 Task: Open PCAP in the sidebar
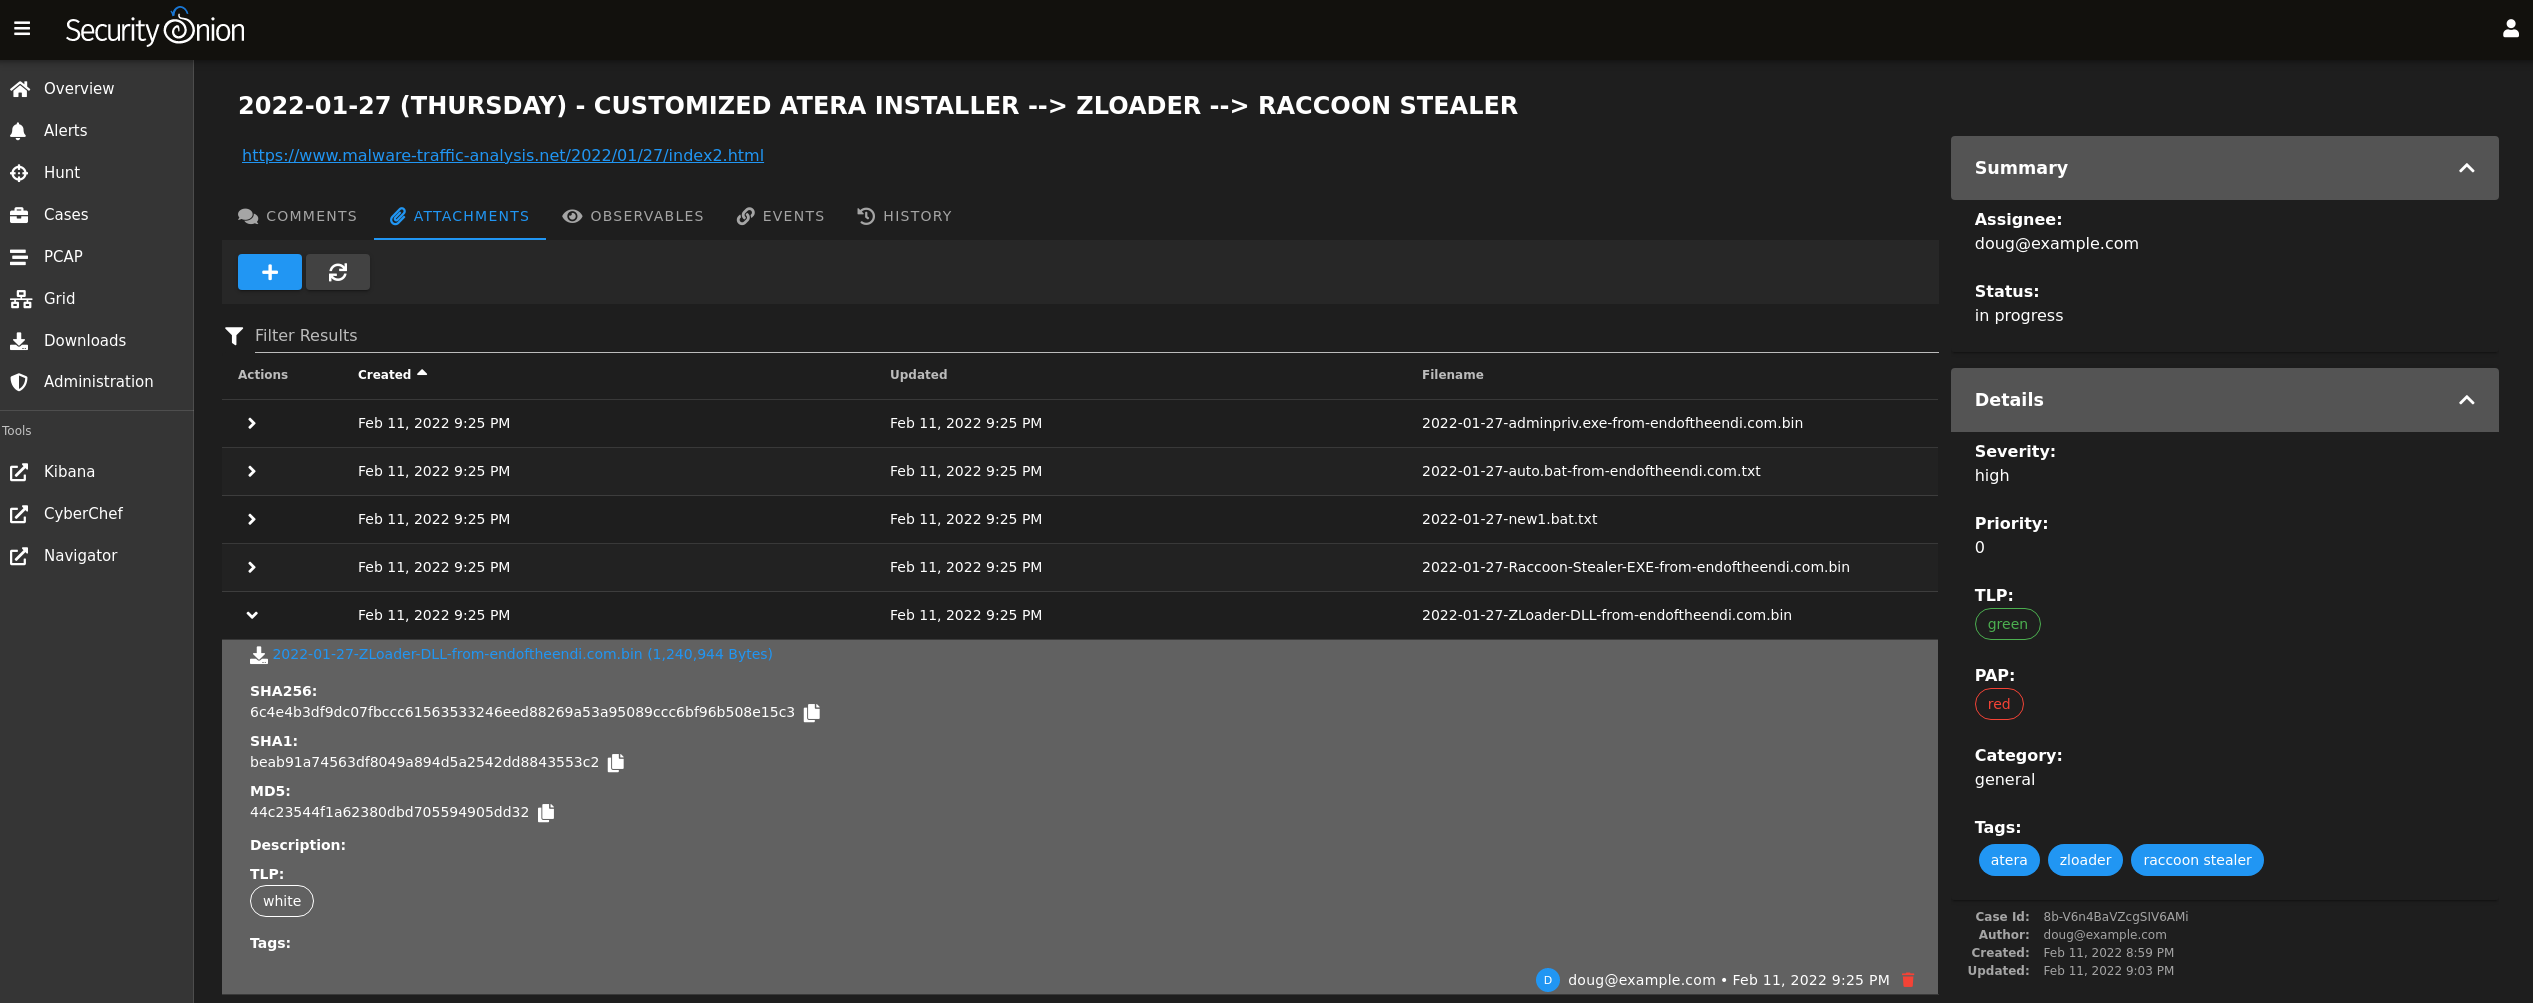(x=97, y=256)
